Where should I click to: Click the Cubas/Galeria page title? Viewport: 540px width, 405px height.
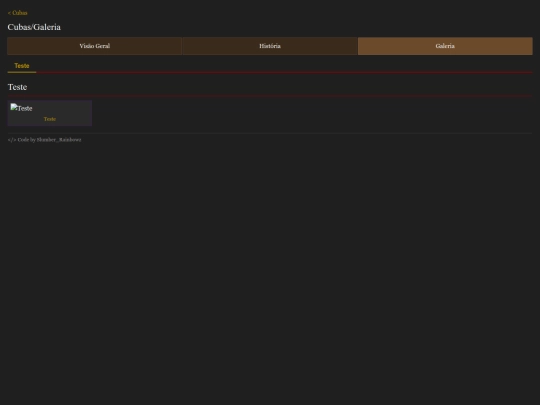click(34, 27)
